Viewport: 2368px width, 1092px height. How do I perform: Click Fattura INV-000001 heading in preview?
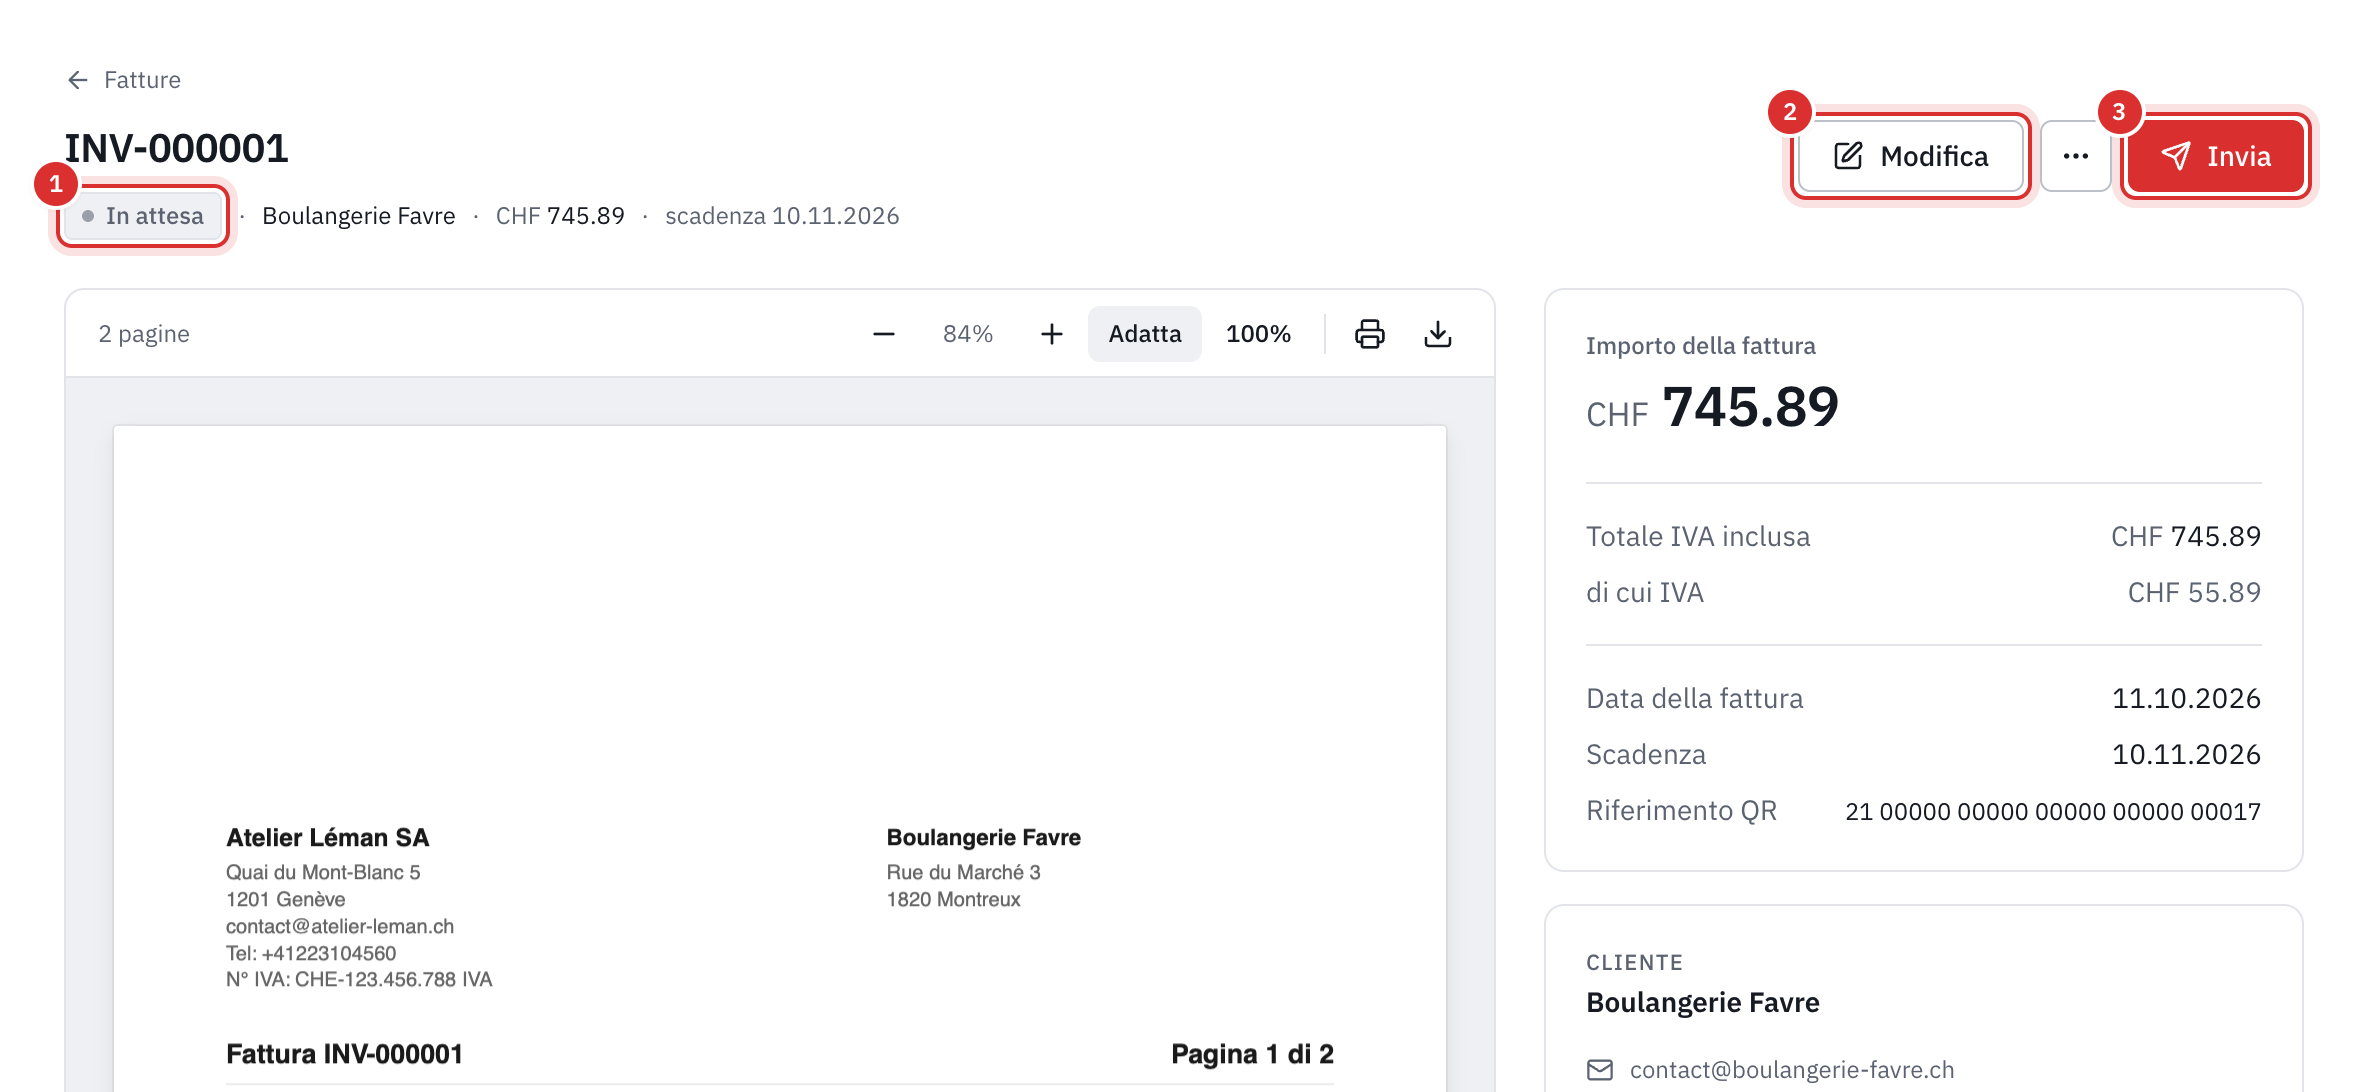click(345, 1054)
